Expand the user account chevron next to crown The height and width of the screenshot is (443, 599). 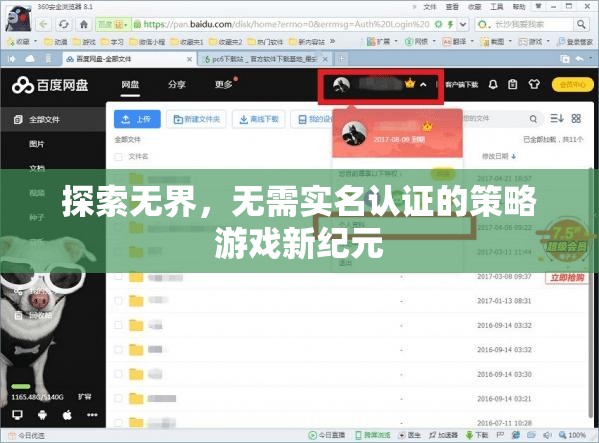coord(423,84)
